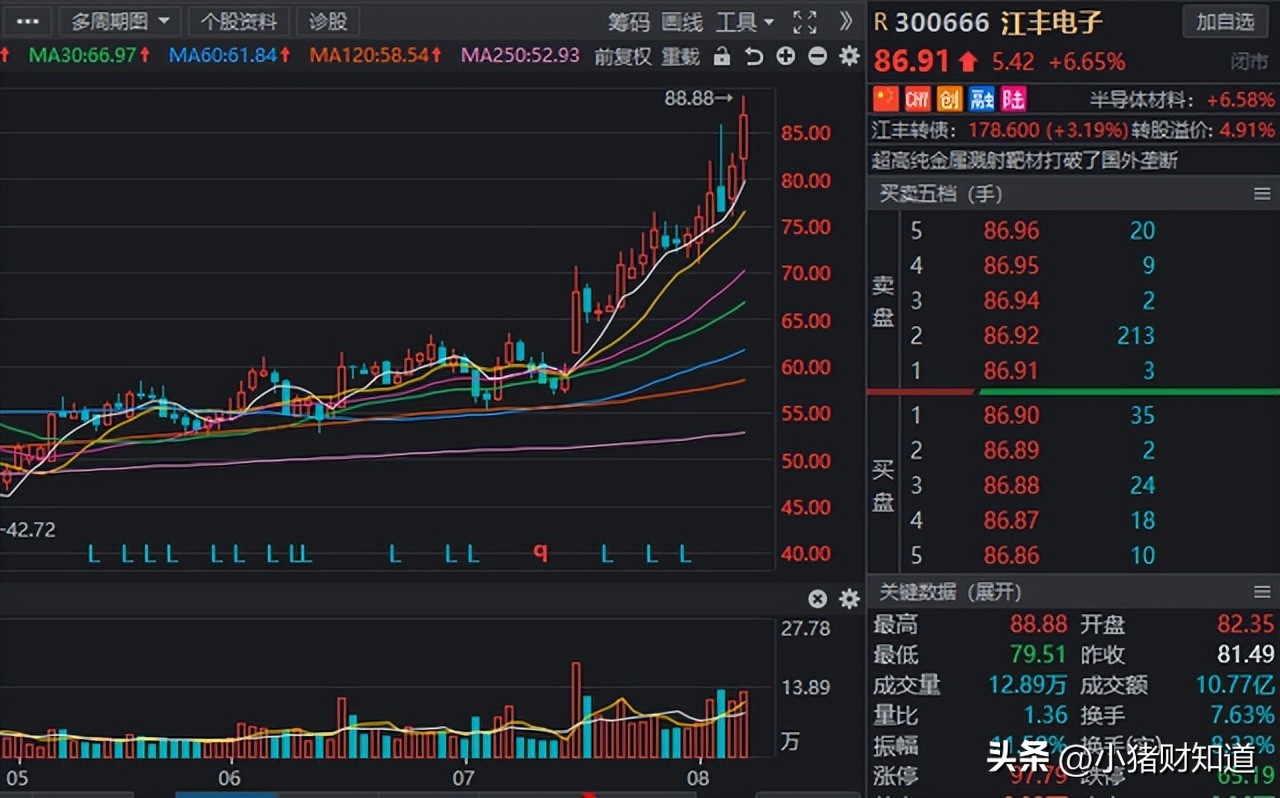Close the volume indicator pane via its X icon
This screenshot has width=1280, height=798.
(818, 599)
